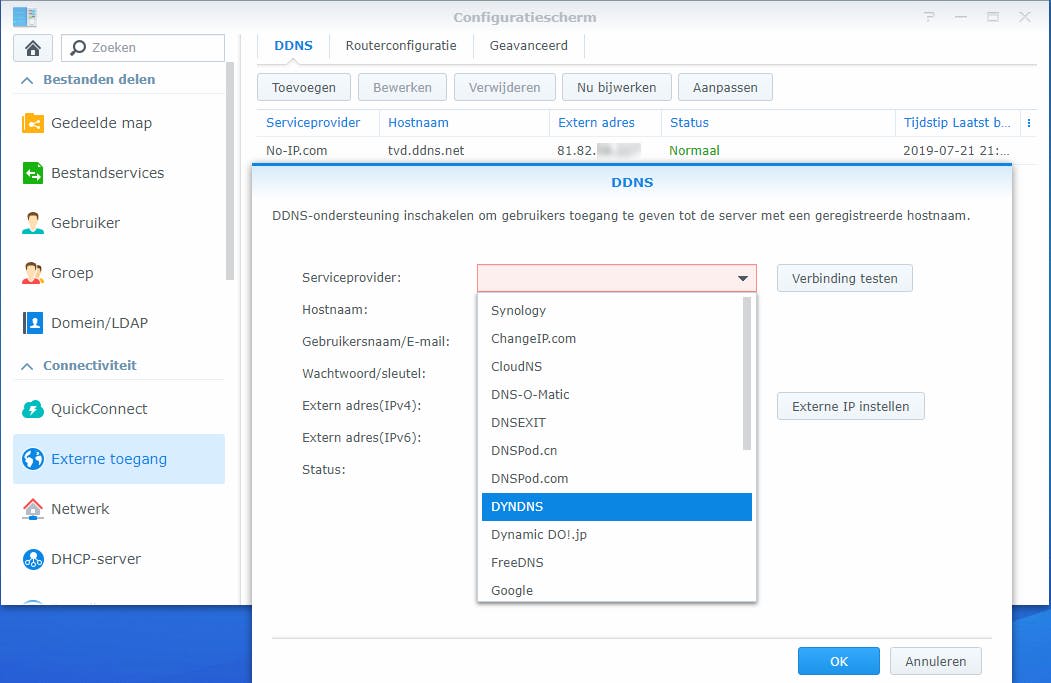The image size is (1051, 683).
Task: Sort by Tijdstip Laatst column header
Action: (957, 123)
